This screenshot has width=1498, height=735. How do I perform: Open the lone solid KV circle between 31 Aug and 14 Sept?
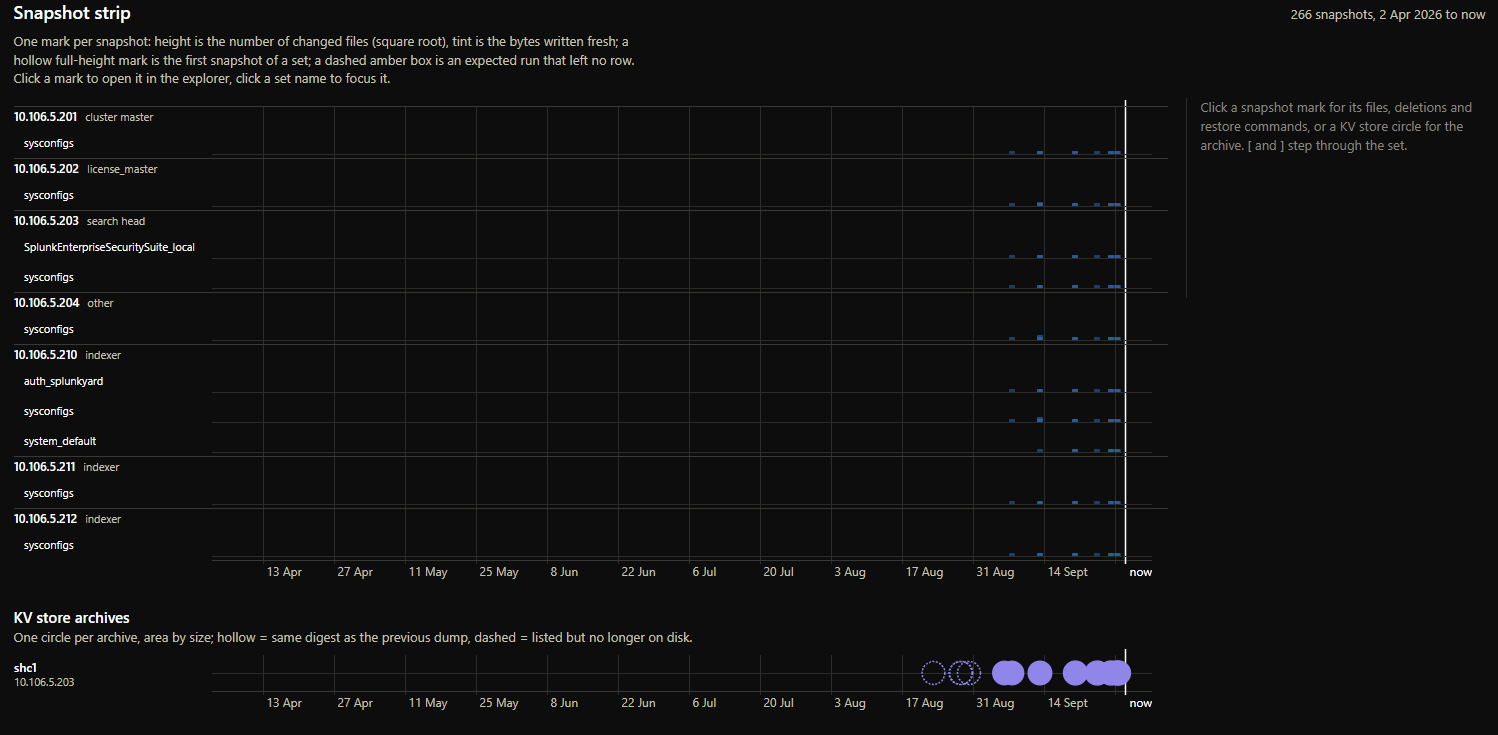click(x=1040, y=673)
